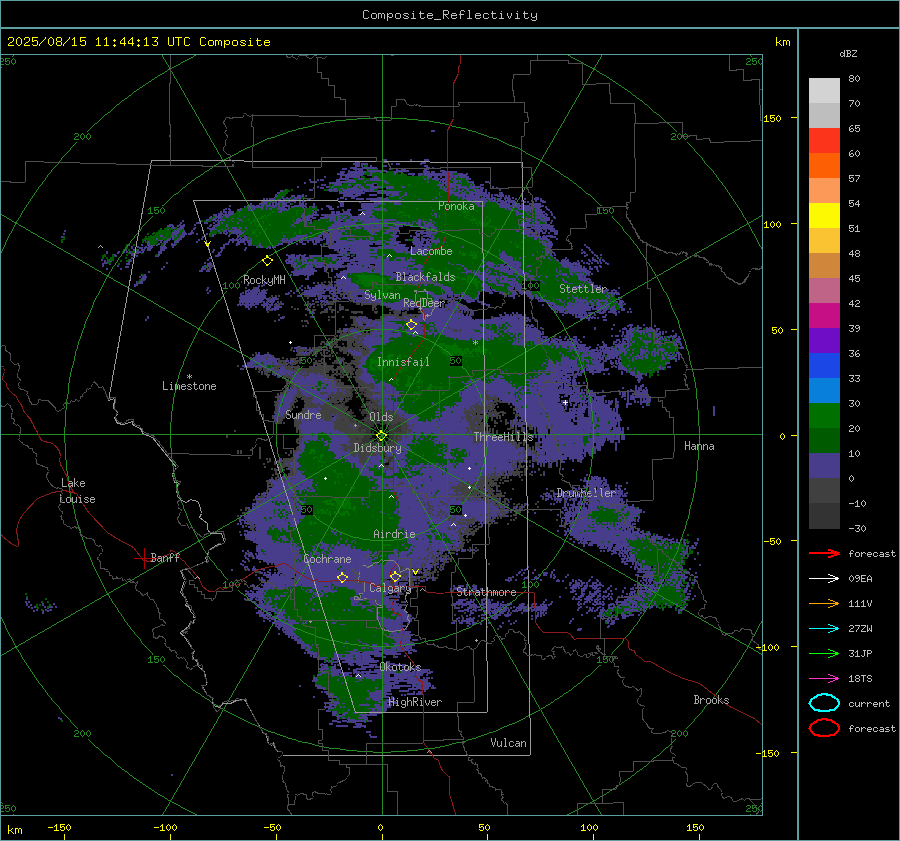Click the Strathmore label
The width and height of the screenshot is (900, 841).
486,592
